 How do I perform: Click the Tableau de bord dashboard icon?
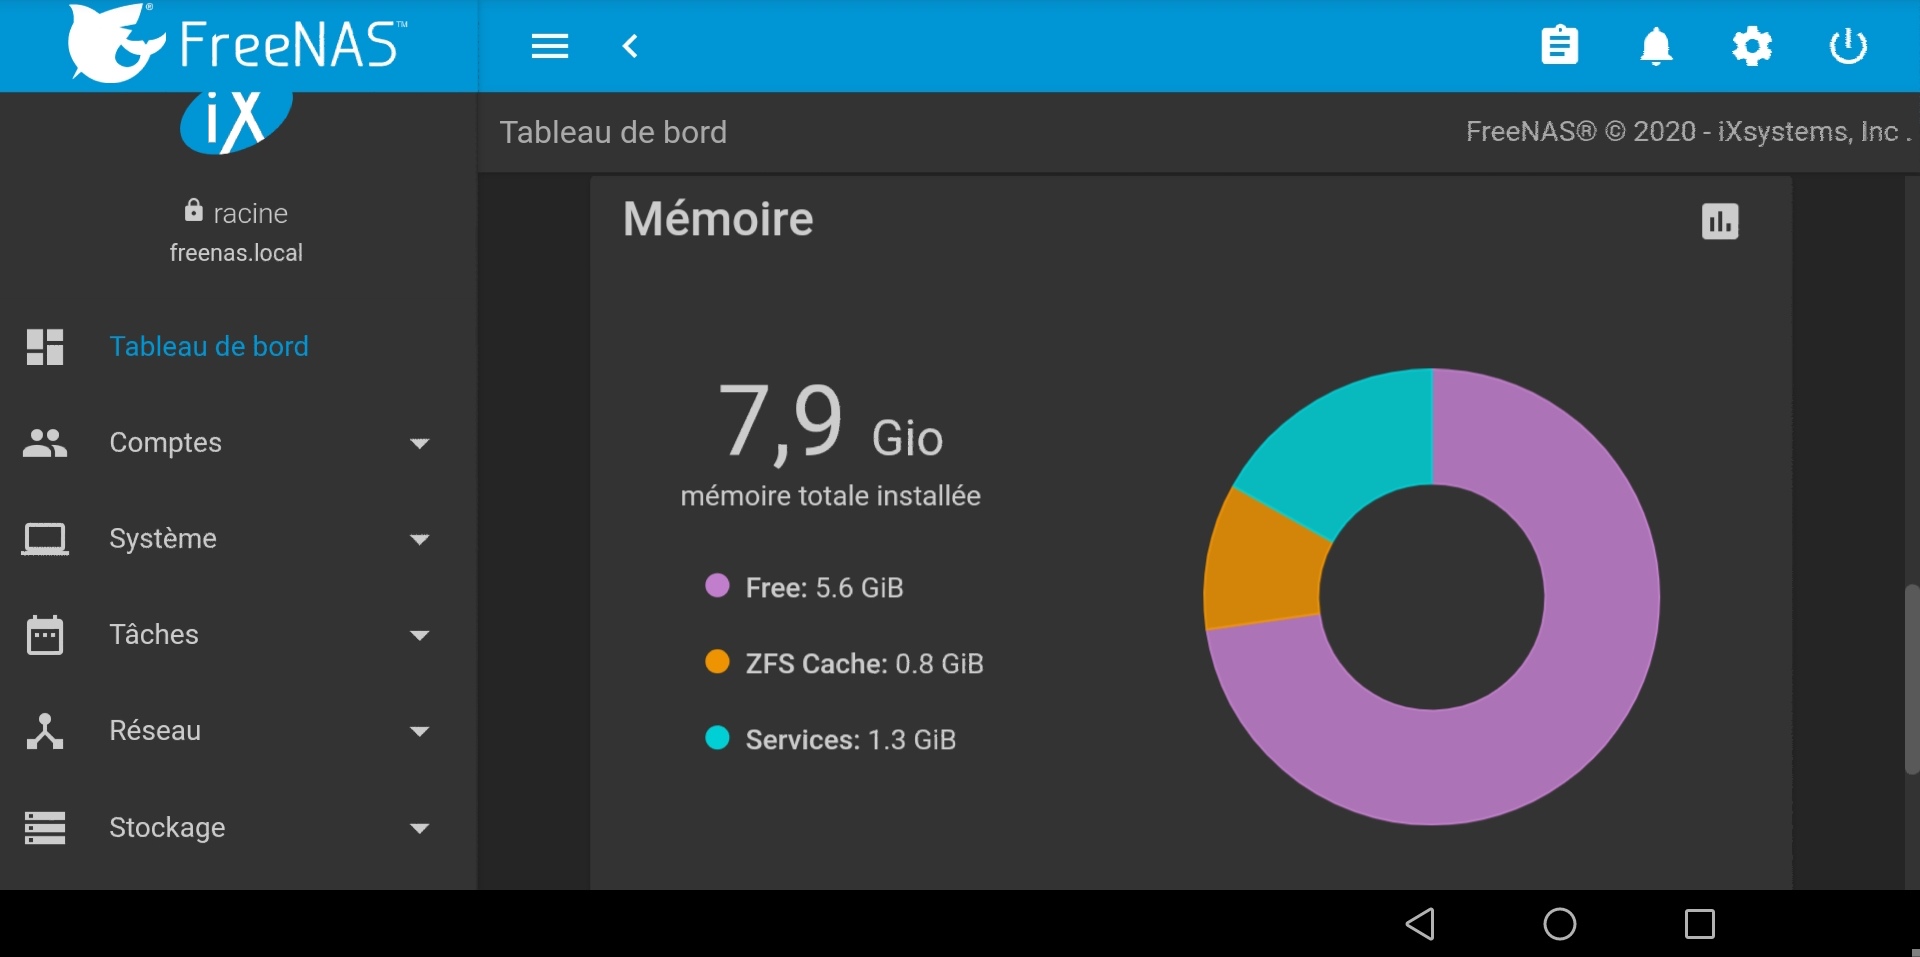click(45, 347)
